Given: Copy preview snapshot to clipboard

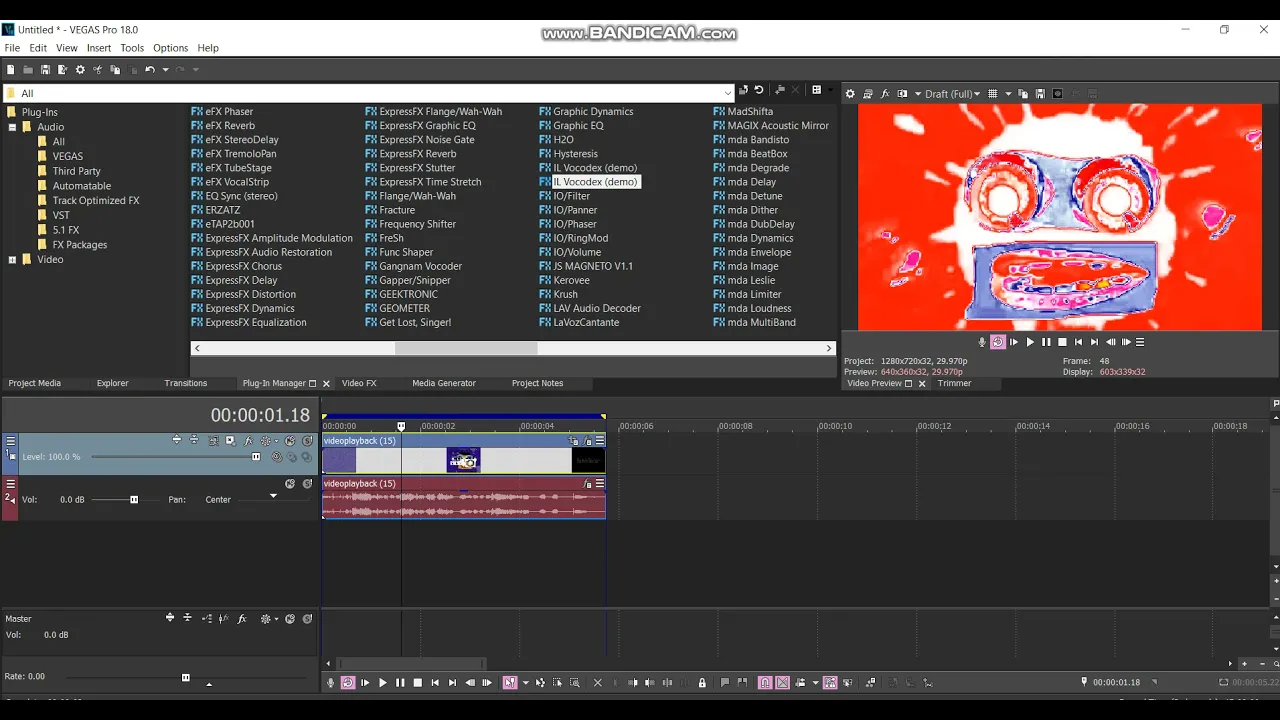Looking at the screenshot, I should [x=1023, y=94].
